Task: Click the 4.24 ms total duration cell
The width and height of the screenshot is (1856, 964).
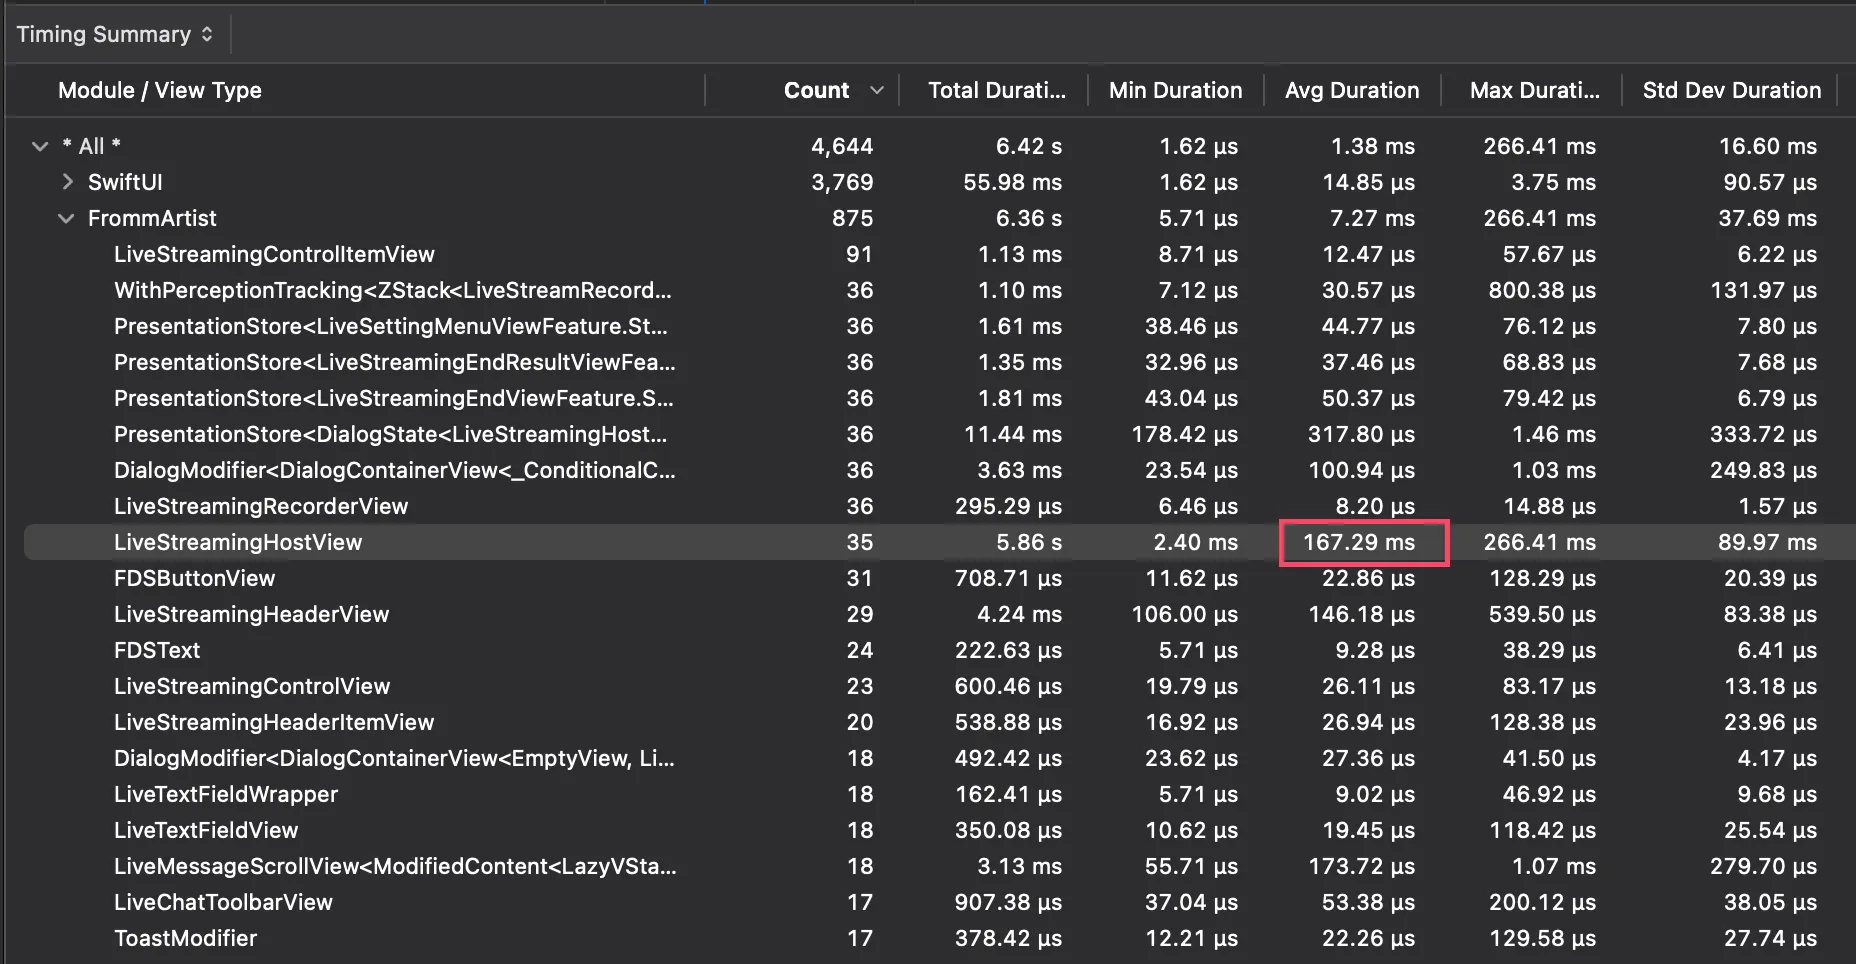Action: [1020, 614]
